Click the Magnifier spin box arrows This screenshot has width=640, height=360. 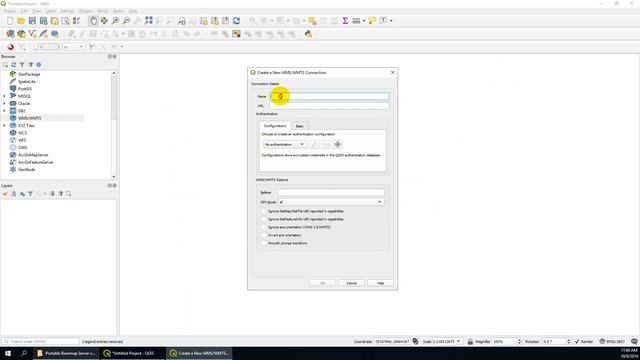[x=519, y=342]
